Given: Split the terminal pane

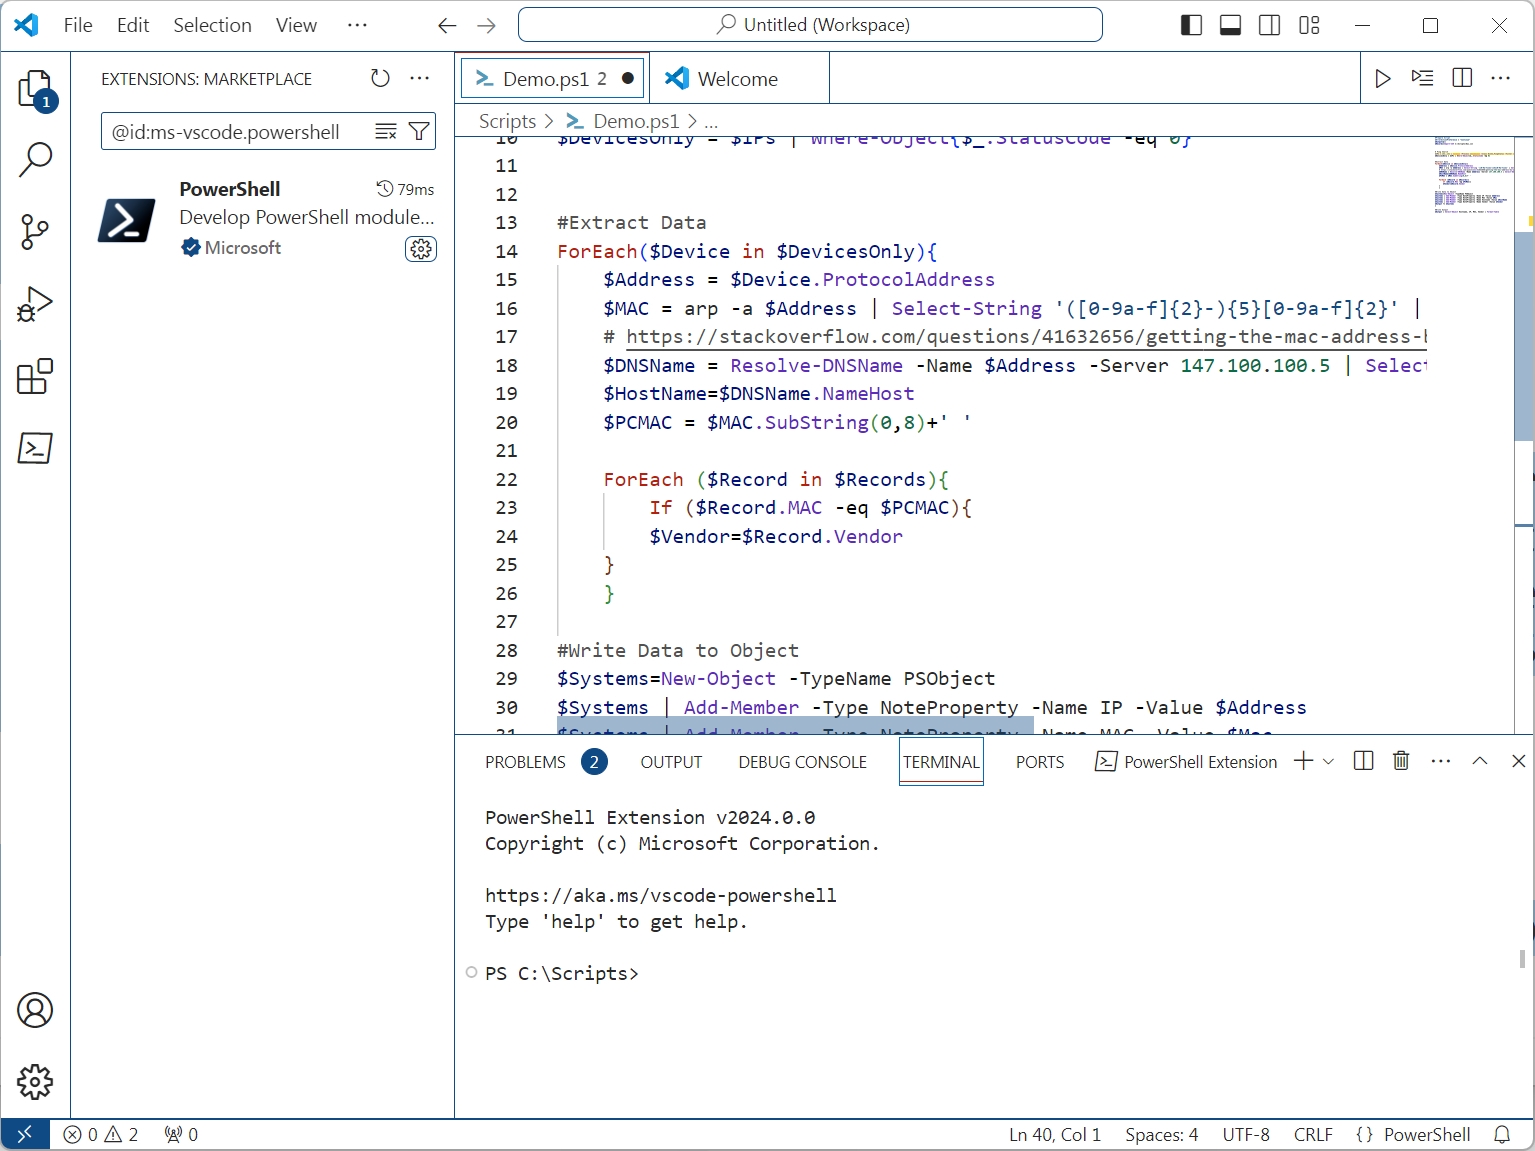Looking at the screenshot, I should (x=1362, y=761).
